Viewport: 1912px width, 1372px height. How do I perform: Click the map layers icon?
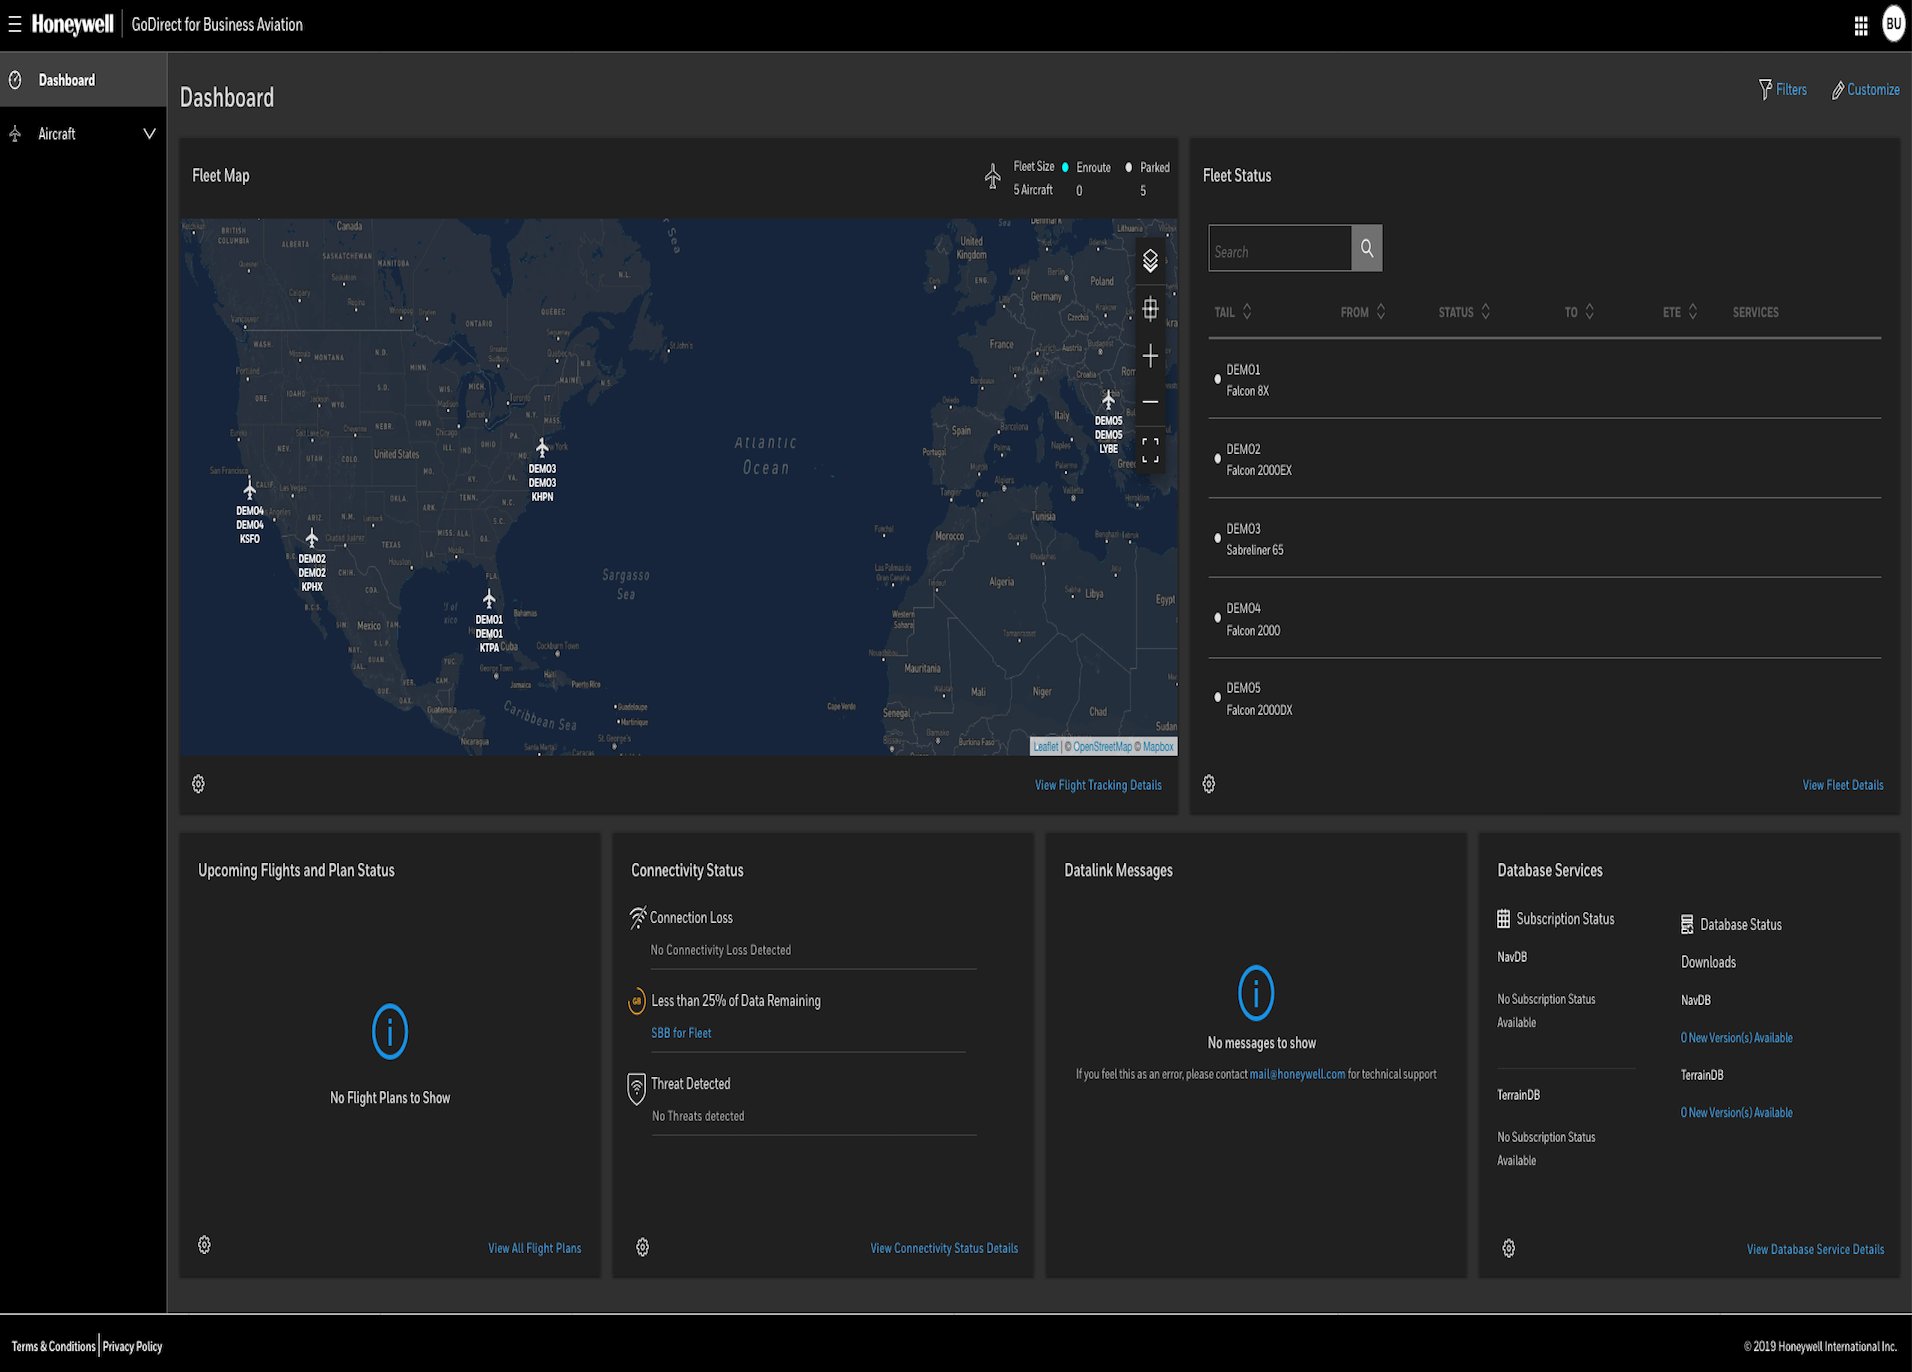click(1150, 261)
